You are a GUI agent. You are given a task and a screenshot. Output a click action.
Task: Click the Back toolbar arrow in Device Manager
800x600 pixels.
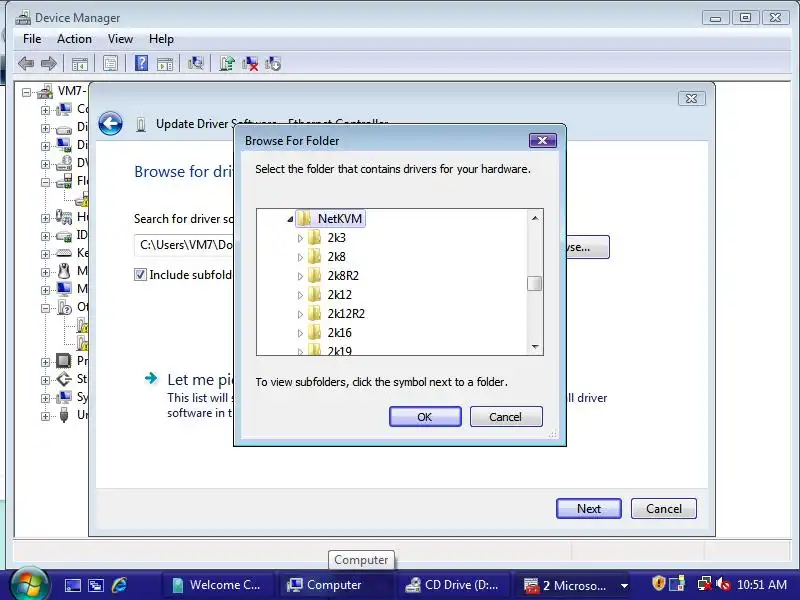tap(26, 64)
